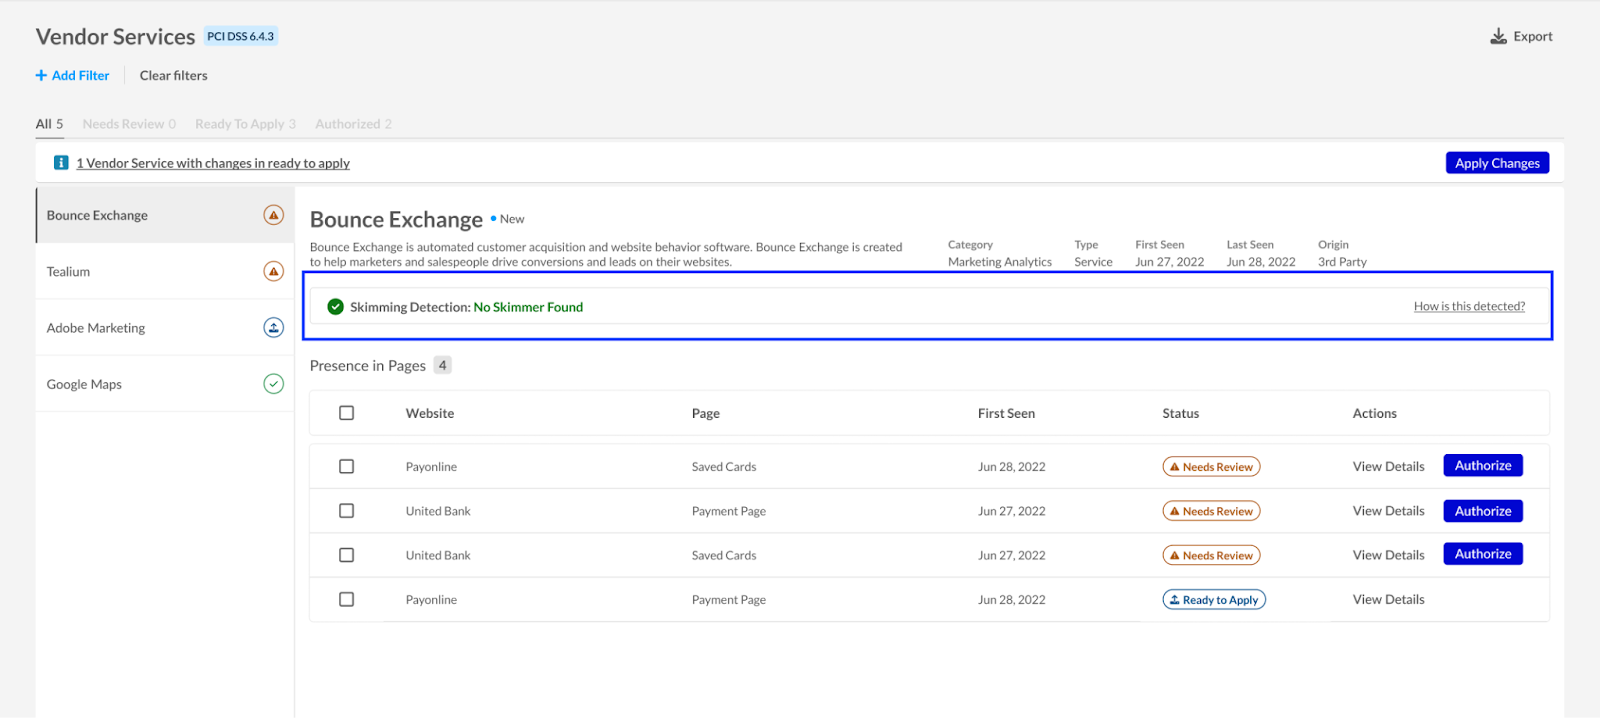This screenshot has width=1600, height=718.
Task: Click the Needs Review badge for United Bank Payment Page
Action: (1211, 511)
